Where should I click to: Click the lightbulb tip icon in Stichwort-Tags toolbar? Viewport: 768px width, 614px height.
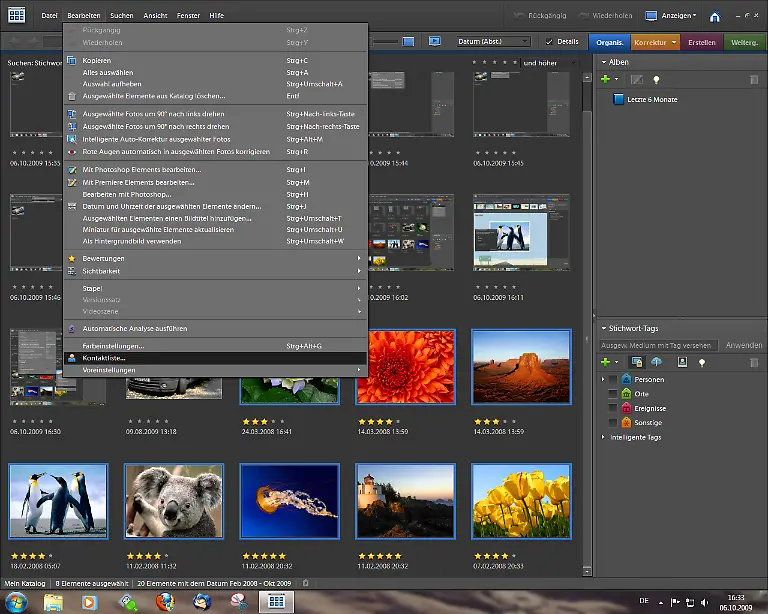coord(702,362)
